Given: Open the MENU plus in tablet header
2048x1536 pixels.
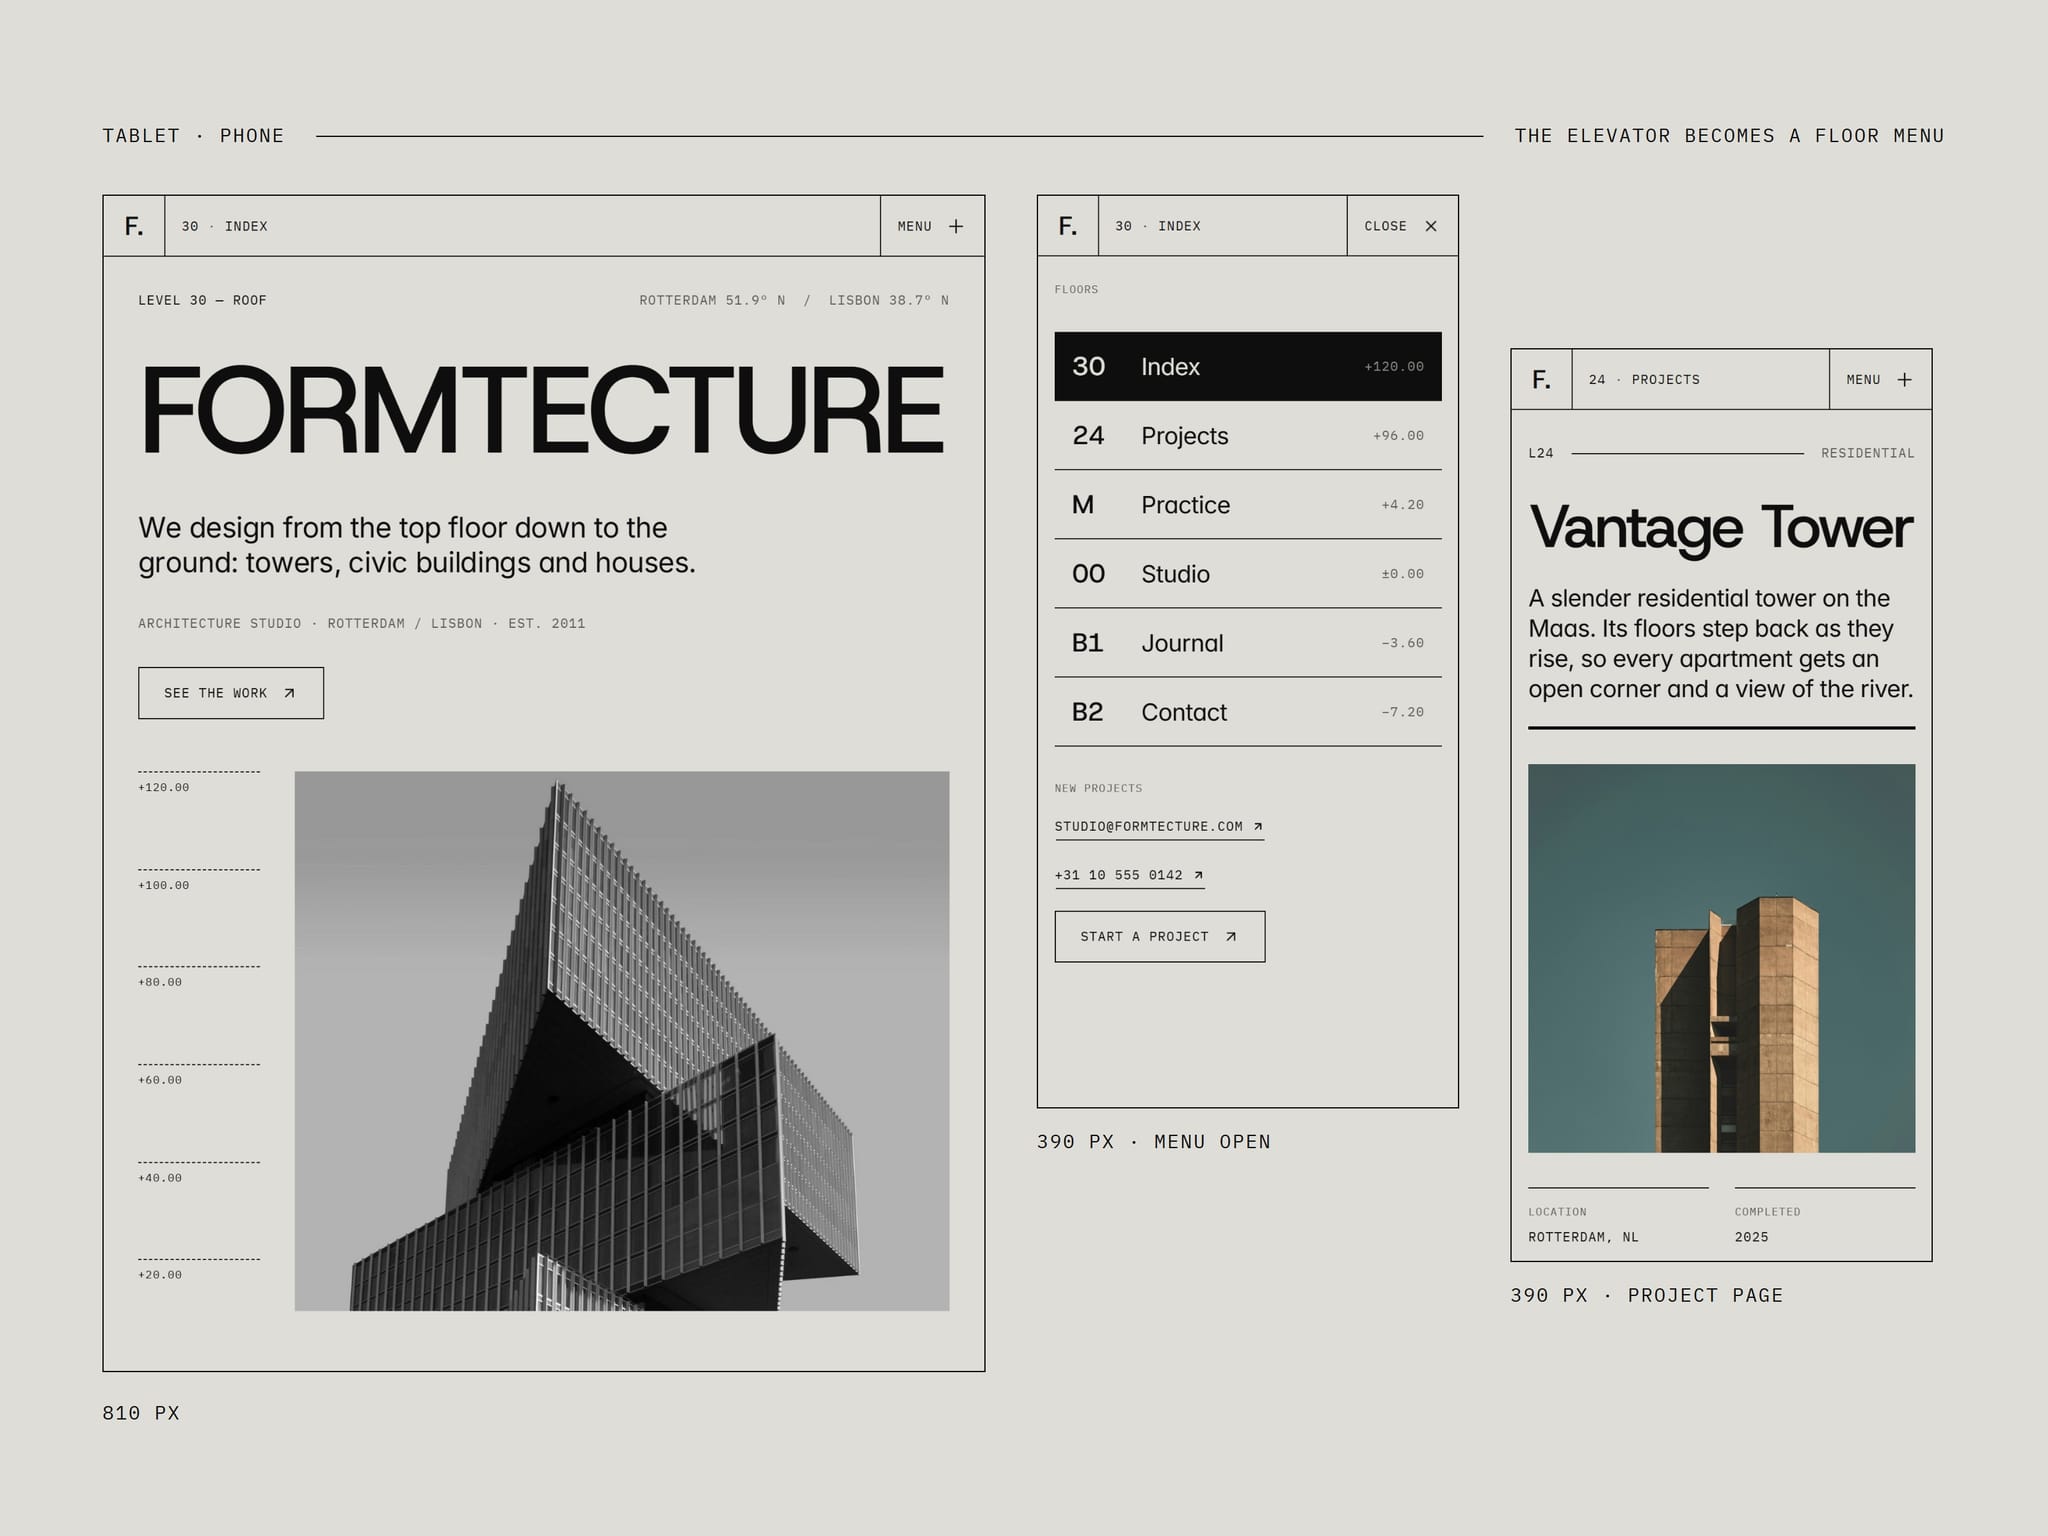Looking at the screenshot, I should (x=931, y=226).
